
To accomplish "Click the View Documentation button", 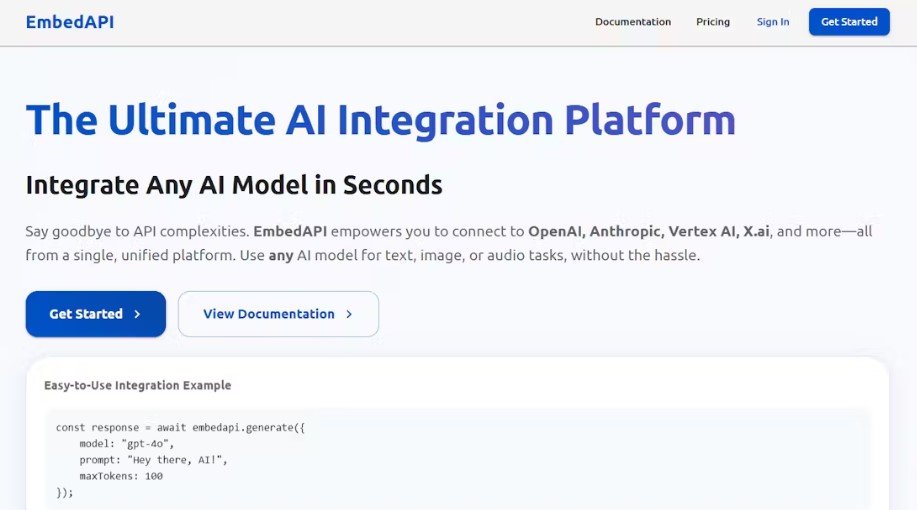I will pos(278,314).
